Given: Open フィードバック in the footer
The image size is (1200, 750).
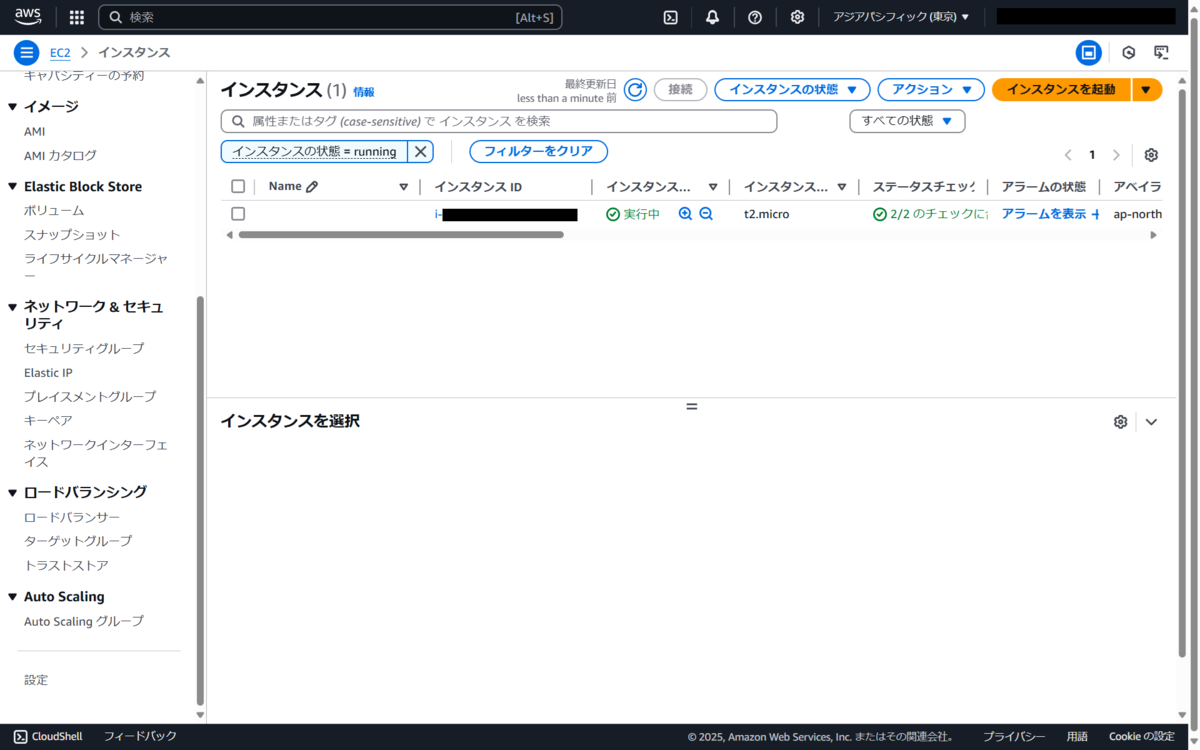Looking at the screenshot, I should click(x=140, y=736).
